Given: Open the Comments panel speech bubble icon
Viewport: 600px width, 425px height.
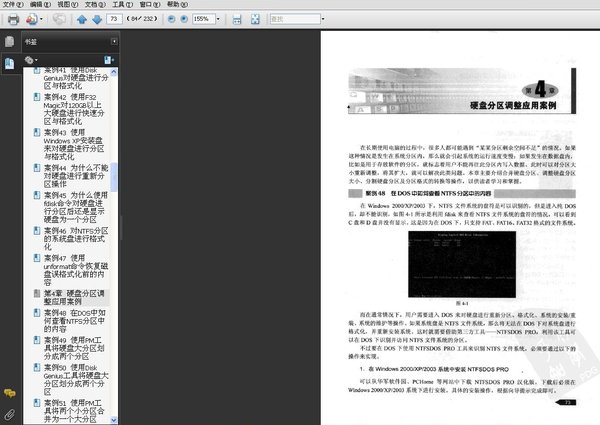Looking at the screenshot, I should click(x=10, y=393).
